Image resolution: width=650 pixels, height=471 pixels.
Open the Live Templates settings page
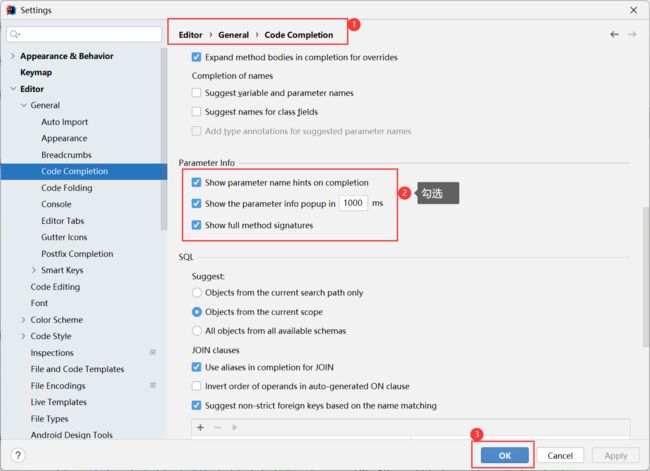tap(58, 402)
